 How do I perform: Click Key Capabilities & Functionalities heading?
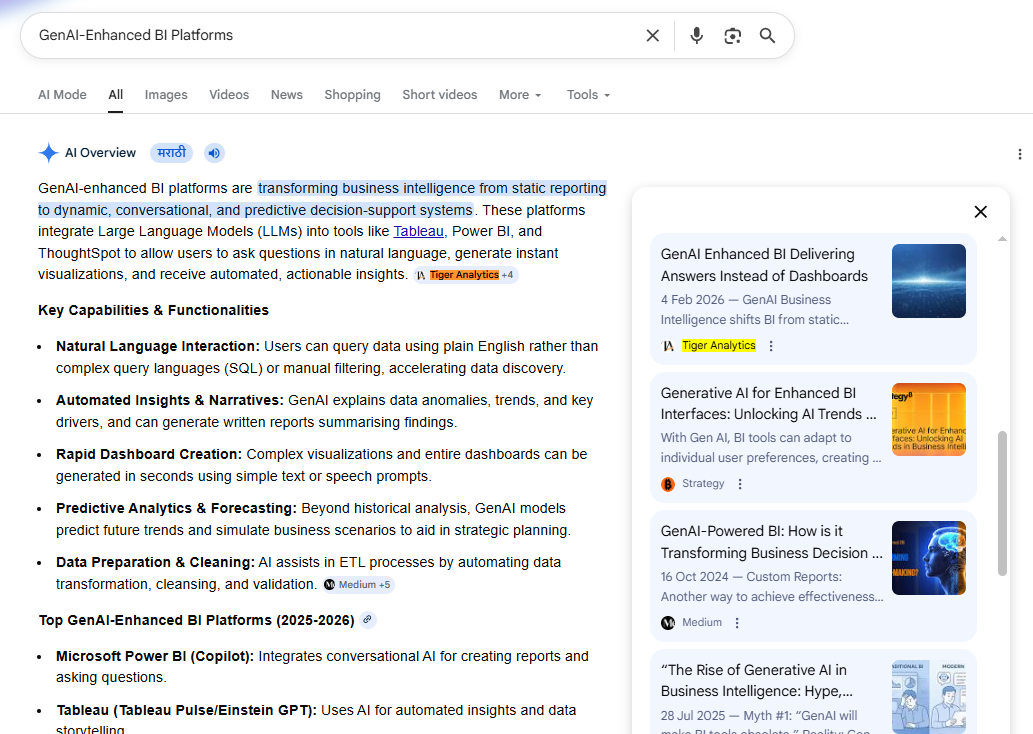pos(154,310)
